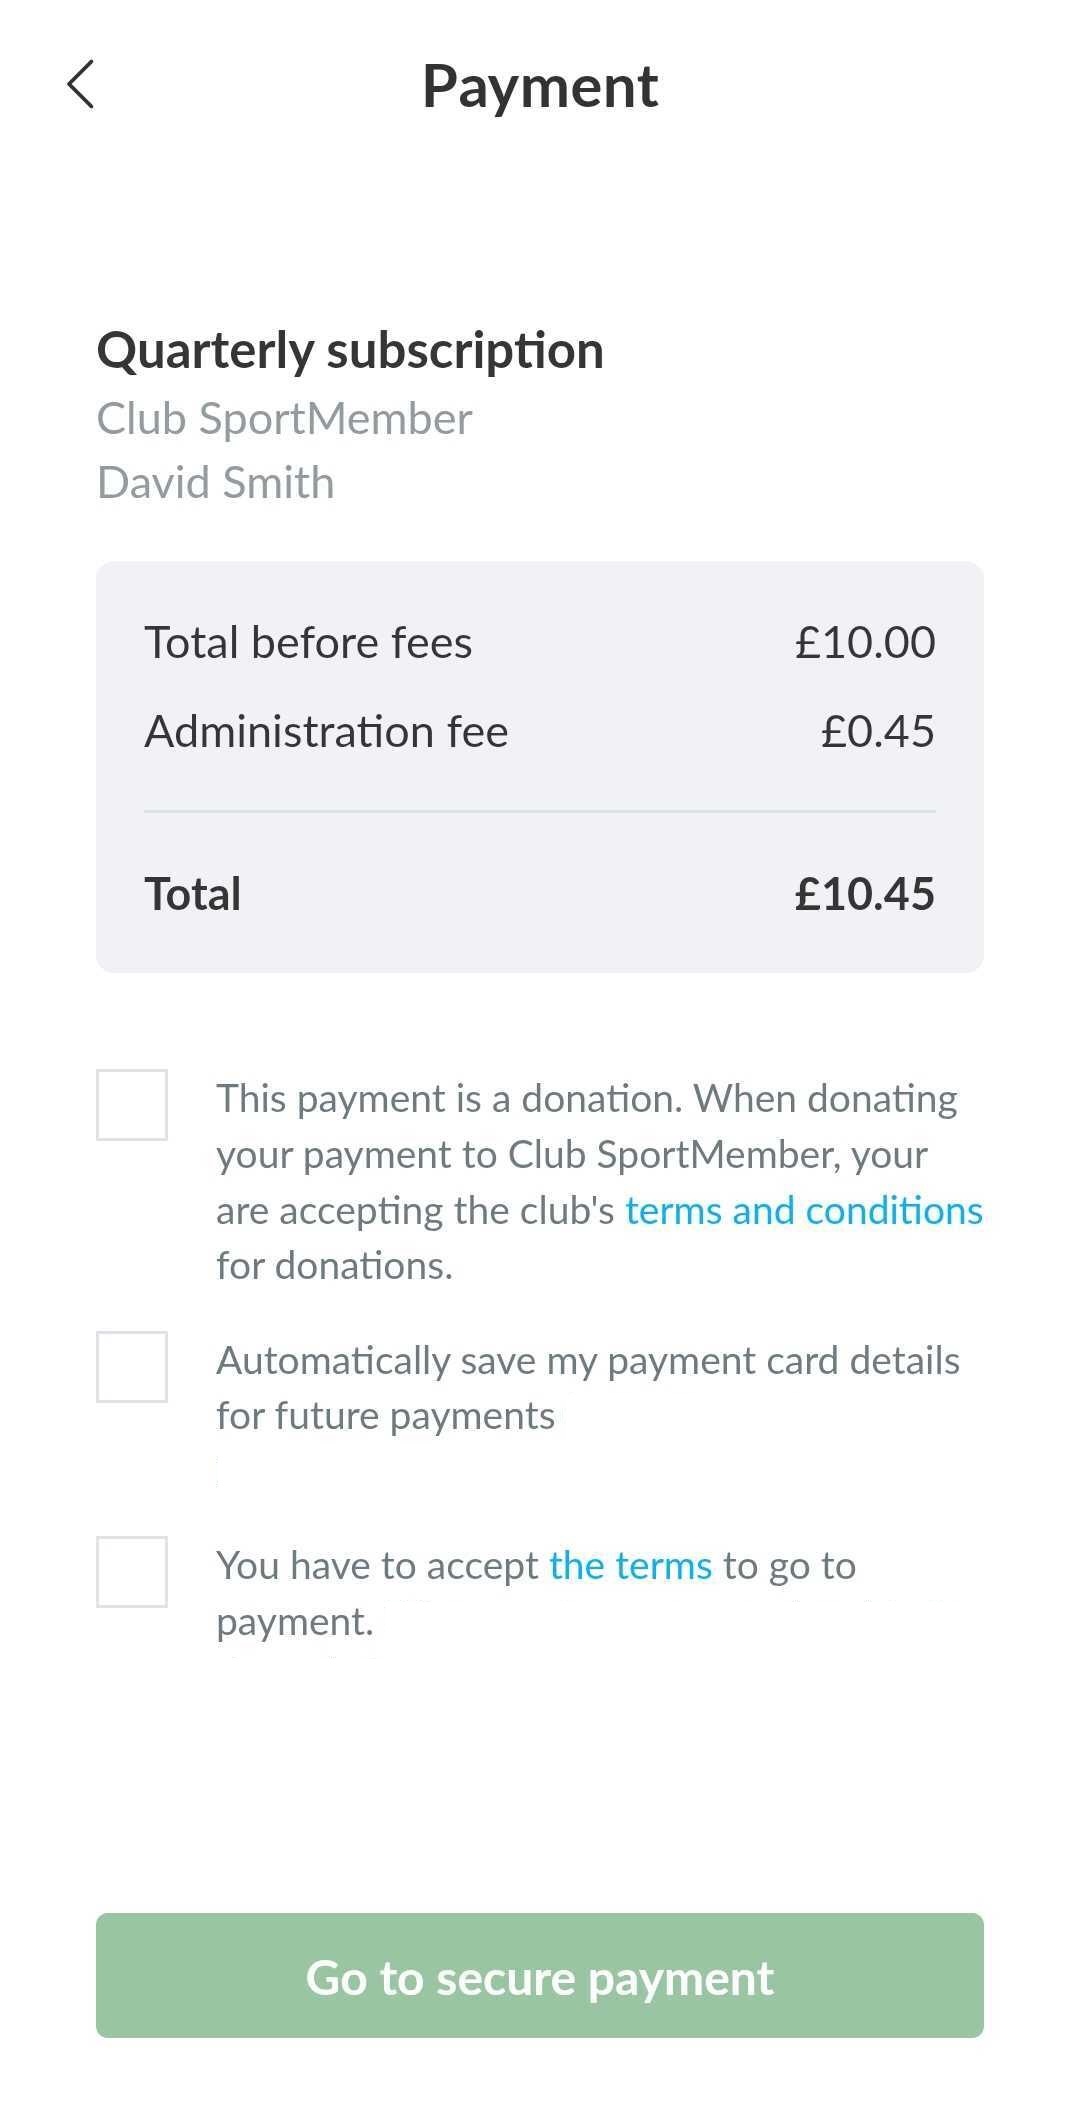Click the £0.45 administration fee amount
Image resolution: width=1080 pixels, height=2115 pixels.
[x=877, y=732]
